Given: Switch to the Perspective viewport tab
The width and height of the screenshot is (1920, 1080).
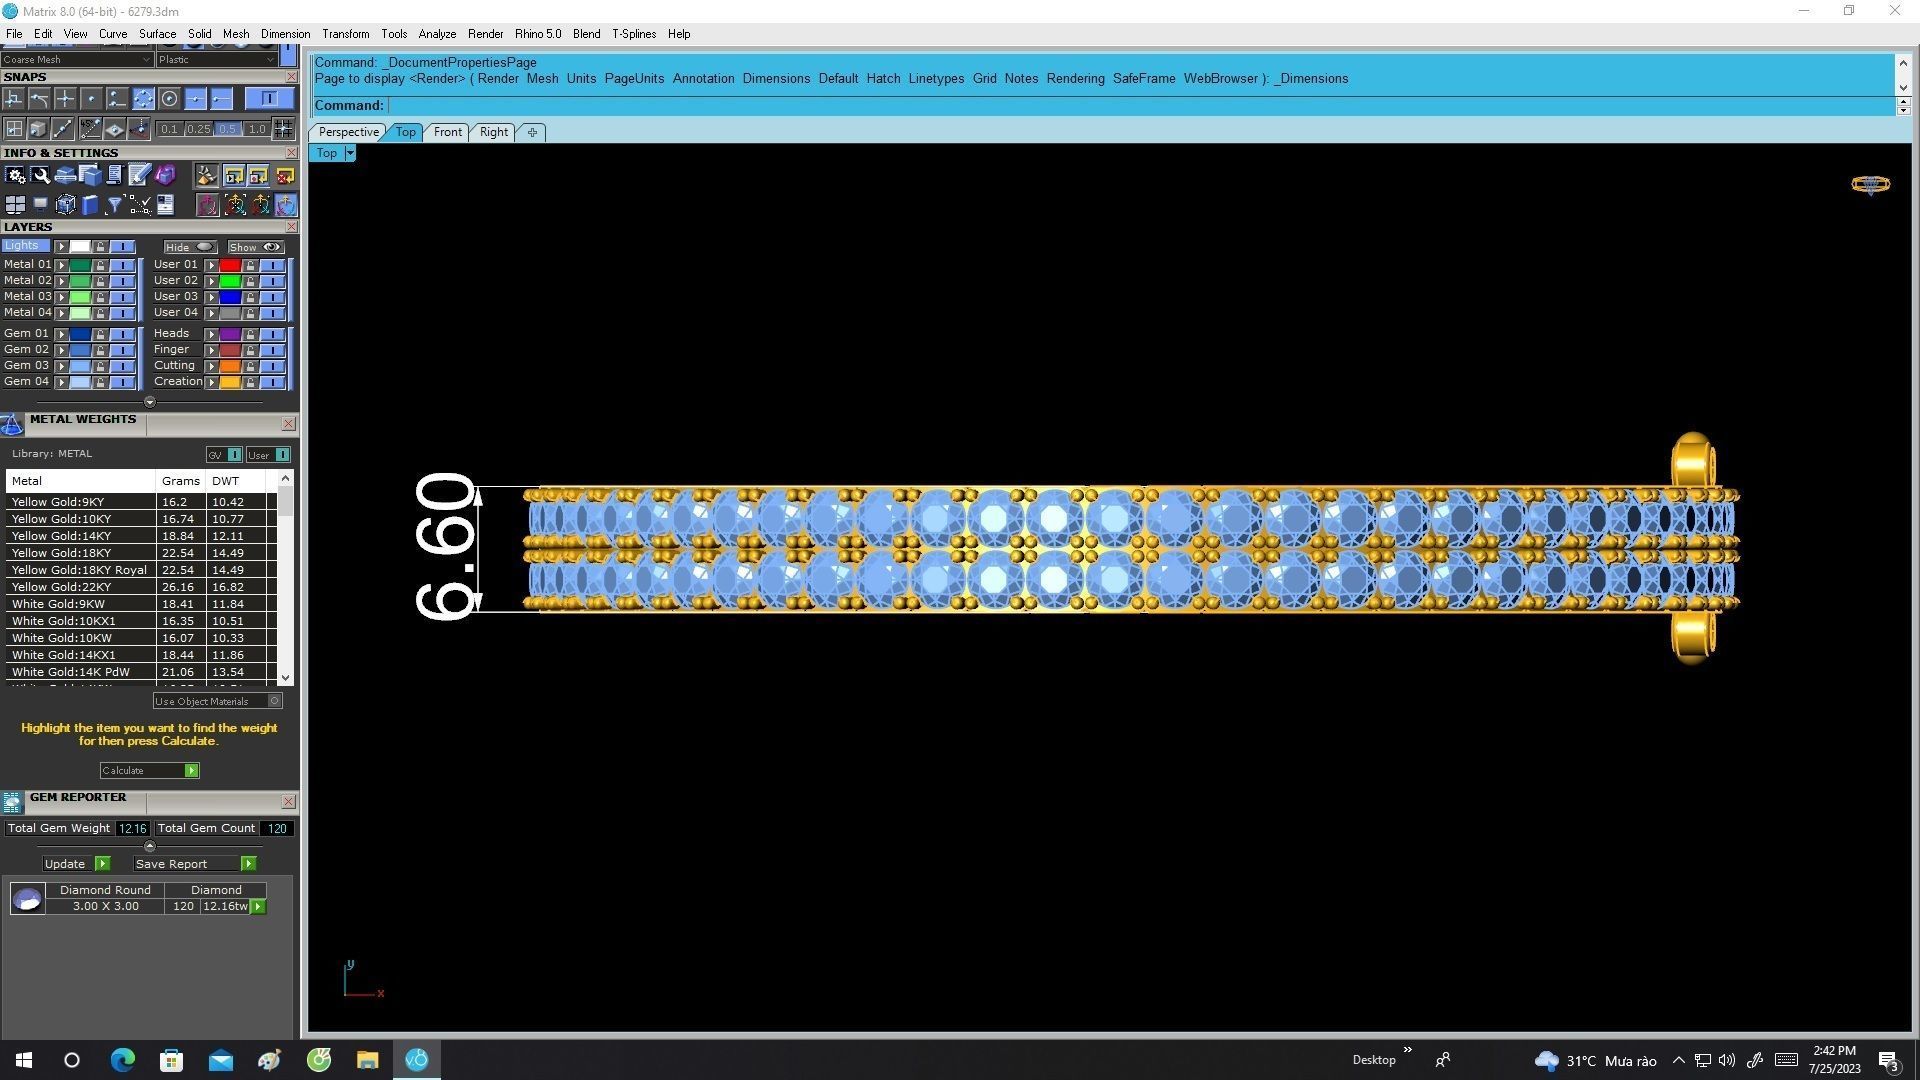Looking at the screenshot, I should [348, 132].
